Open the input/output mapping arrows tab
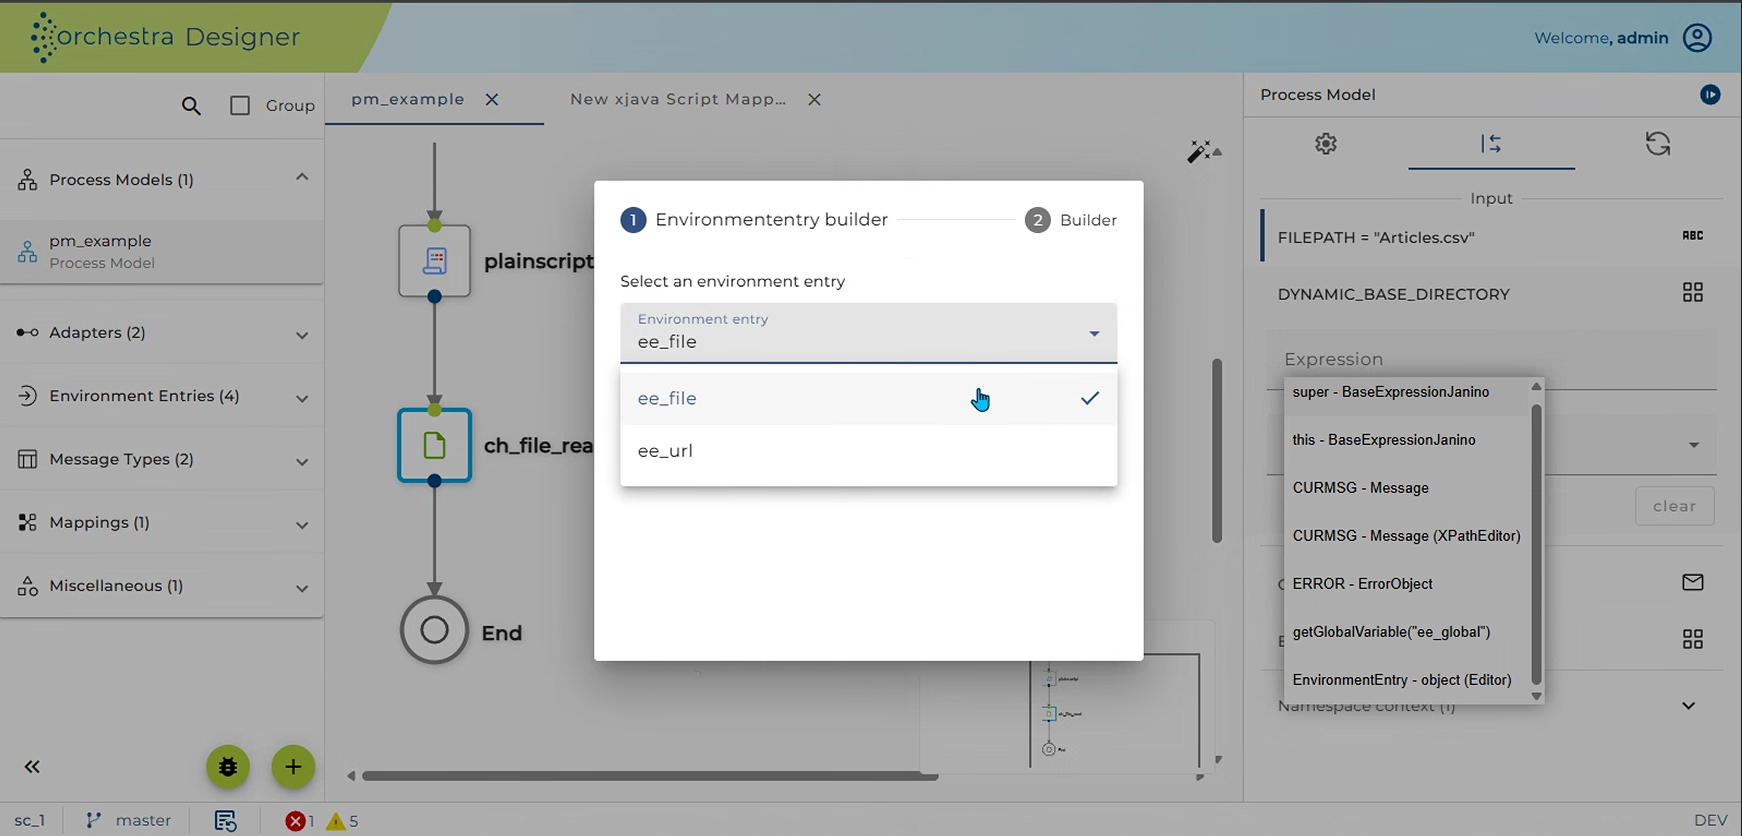This screenshot has height=836, width=1742. coord(1491,144)
